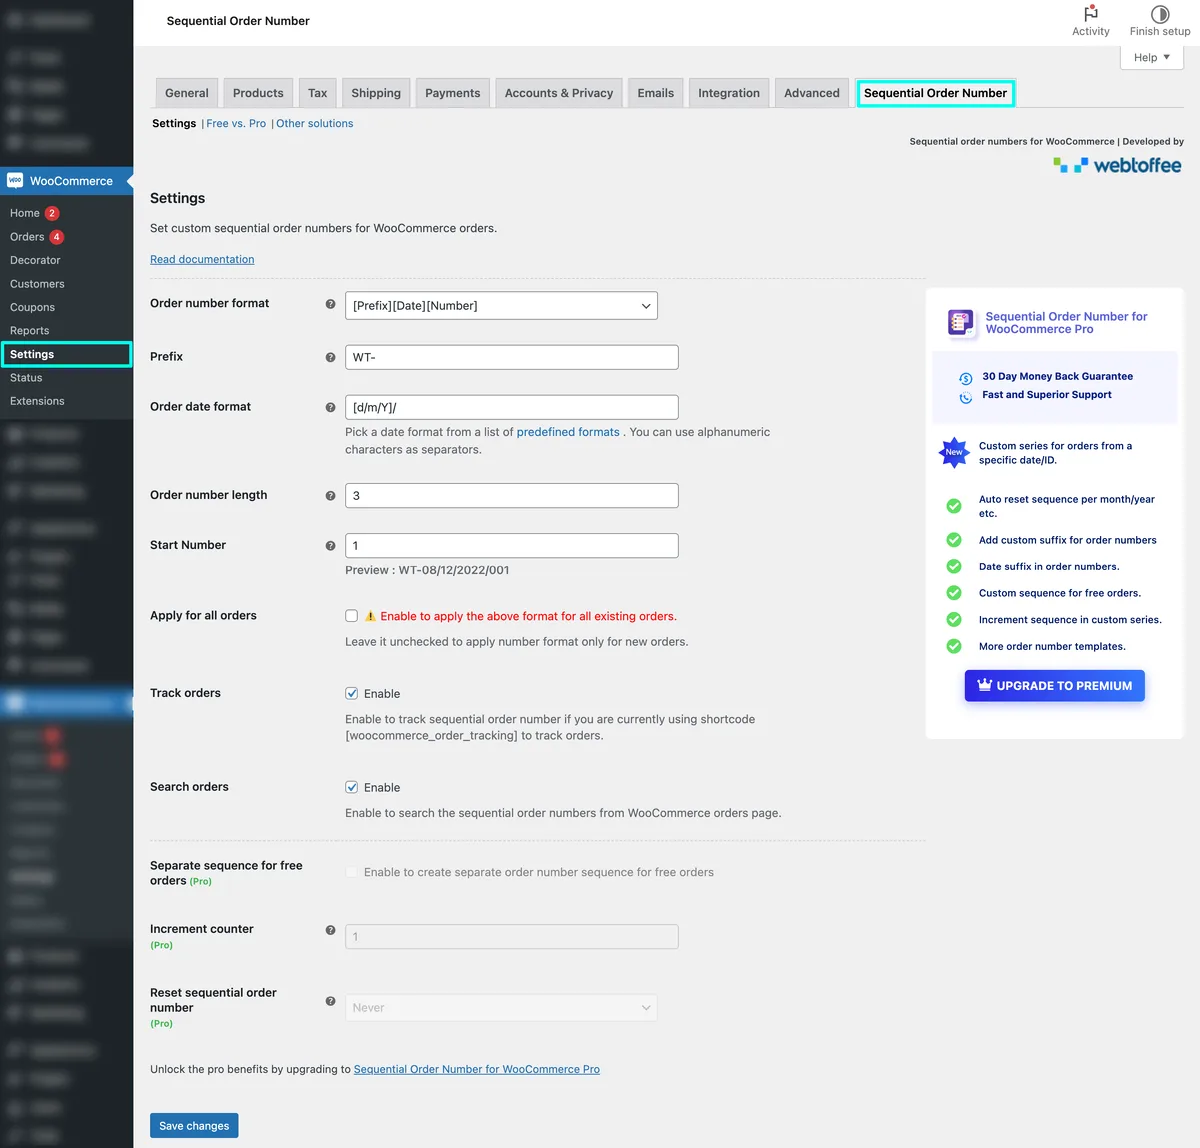Open the Integration tab
Screen dimensions: 1200x1148
tap(729, 93)
